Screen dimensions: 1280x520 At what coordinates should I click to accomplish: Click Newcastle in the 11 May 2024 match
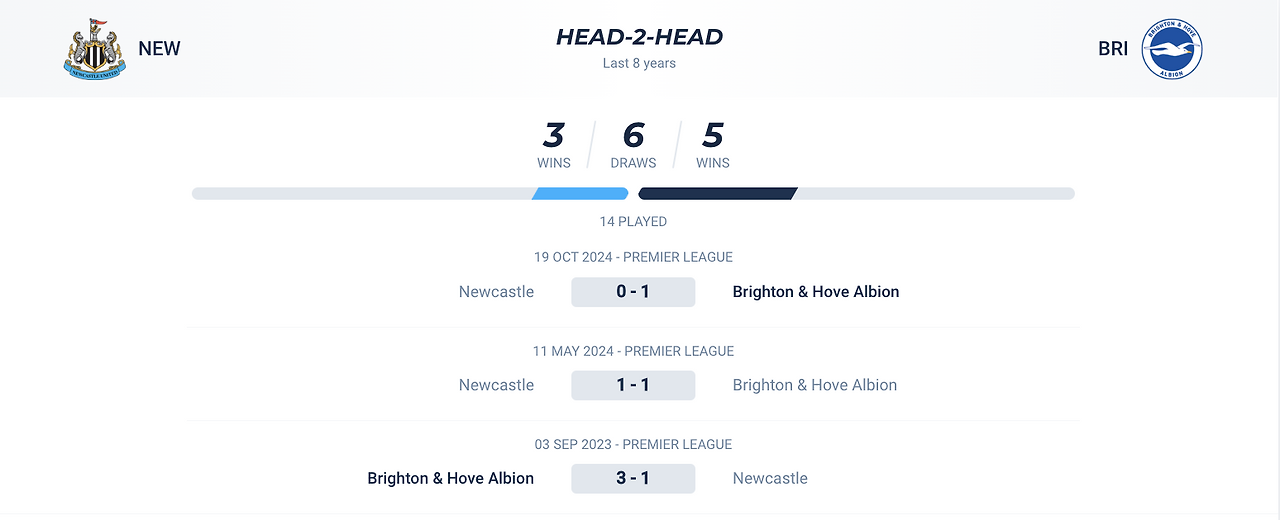(496, 385)
